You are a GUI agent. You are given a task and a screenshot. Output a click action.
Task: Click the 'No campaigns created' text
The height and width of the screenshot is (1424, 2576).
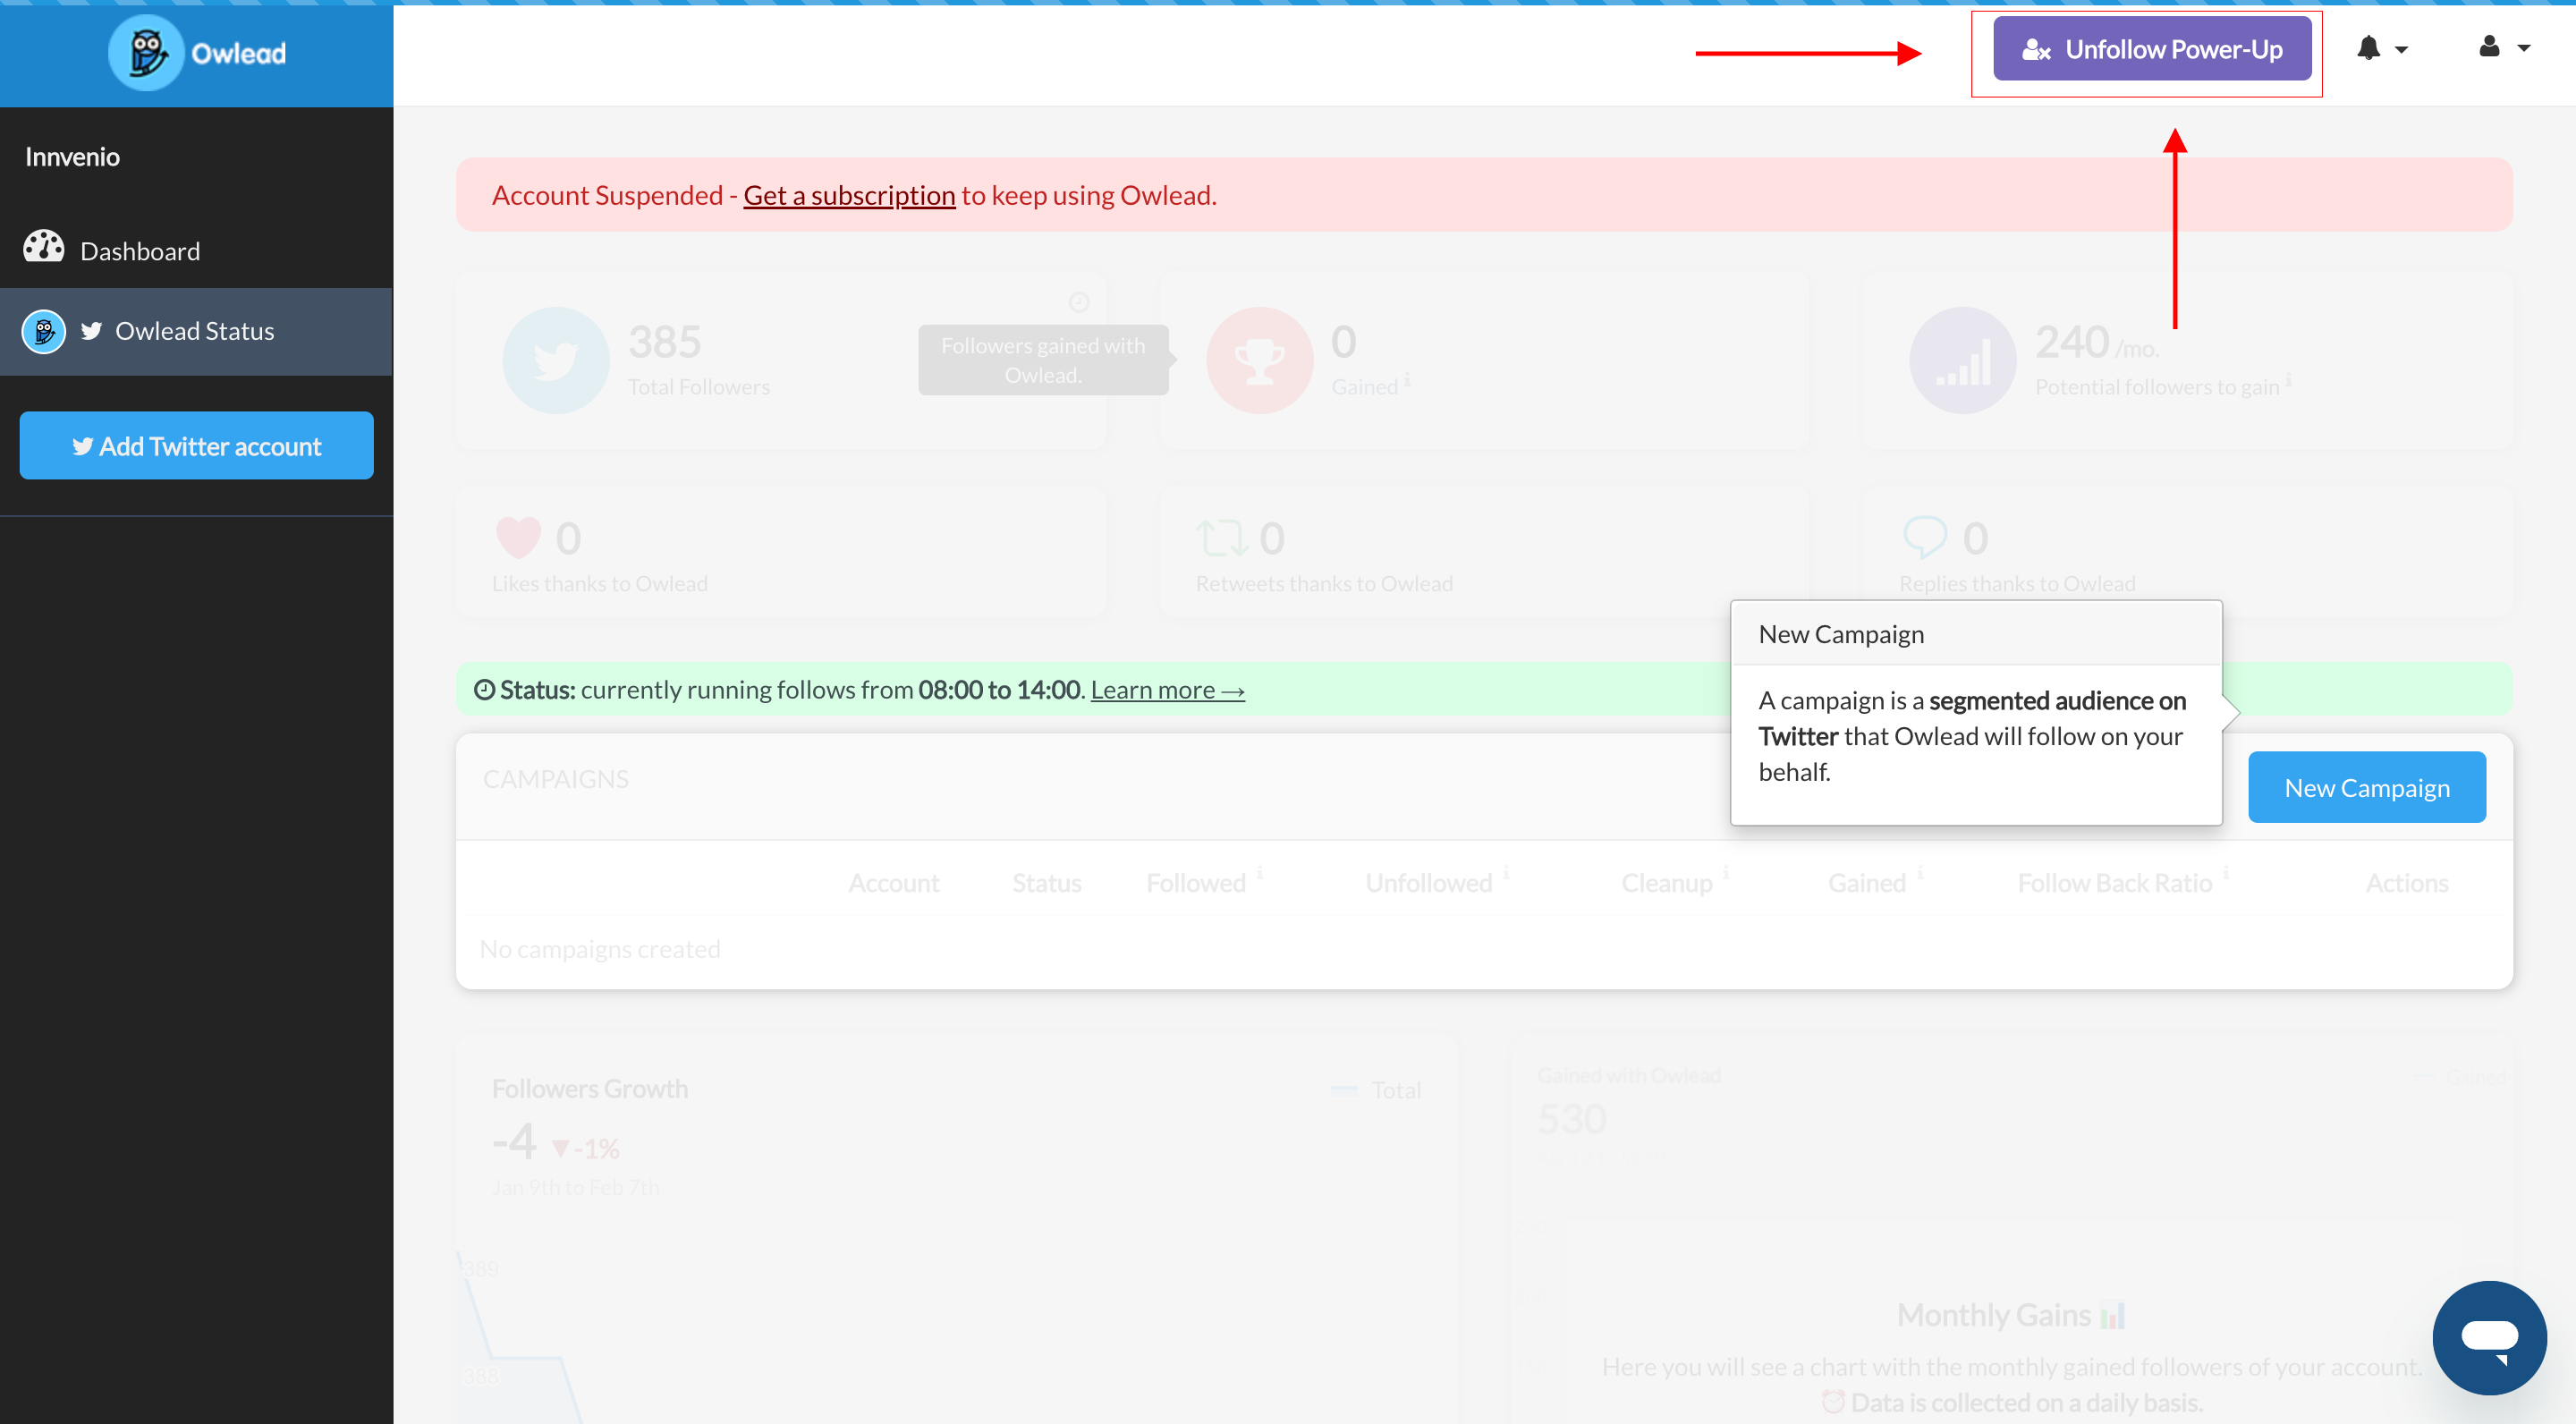tap(600, 948)
